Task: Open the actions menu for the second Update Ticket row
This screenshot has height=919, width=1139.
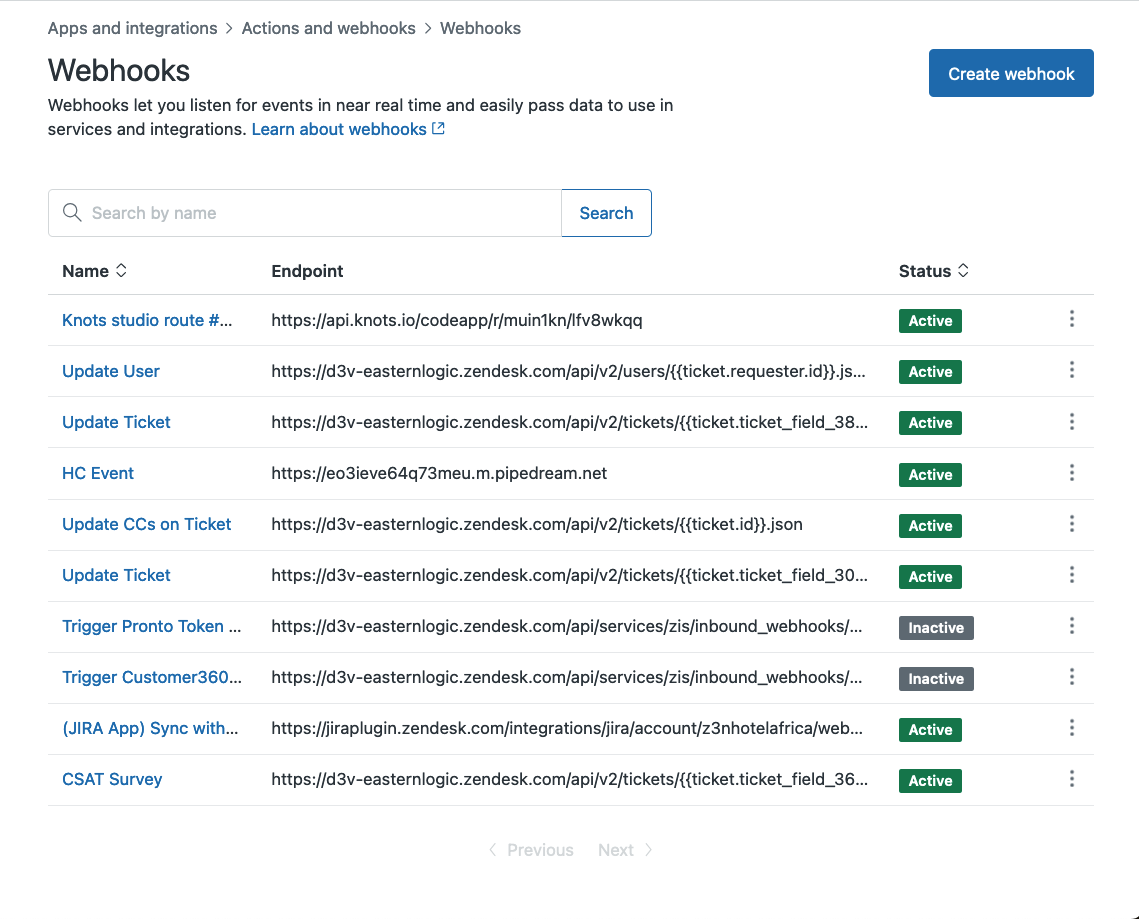Action: 1071,575
